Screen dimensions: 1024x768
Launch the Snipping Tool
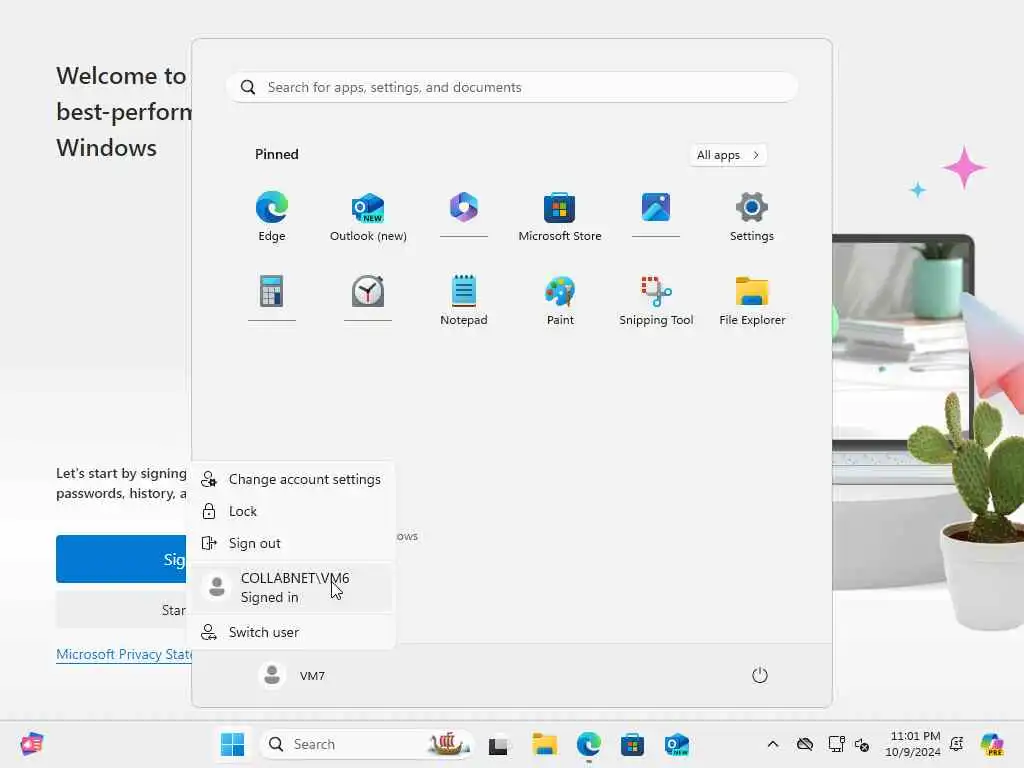pyautogui.click(x=656, y=300)
